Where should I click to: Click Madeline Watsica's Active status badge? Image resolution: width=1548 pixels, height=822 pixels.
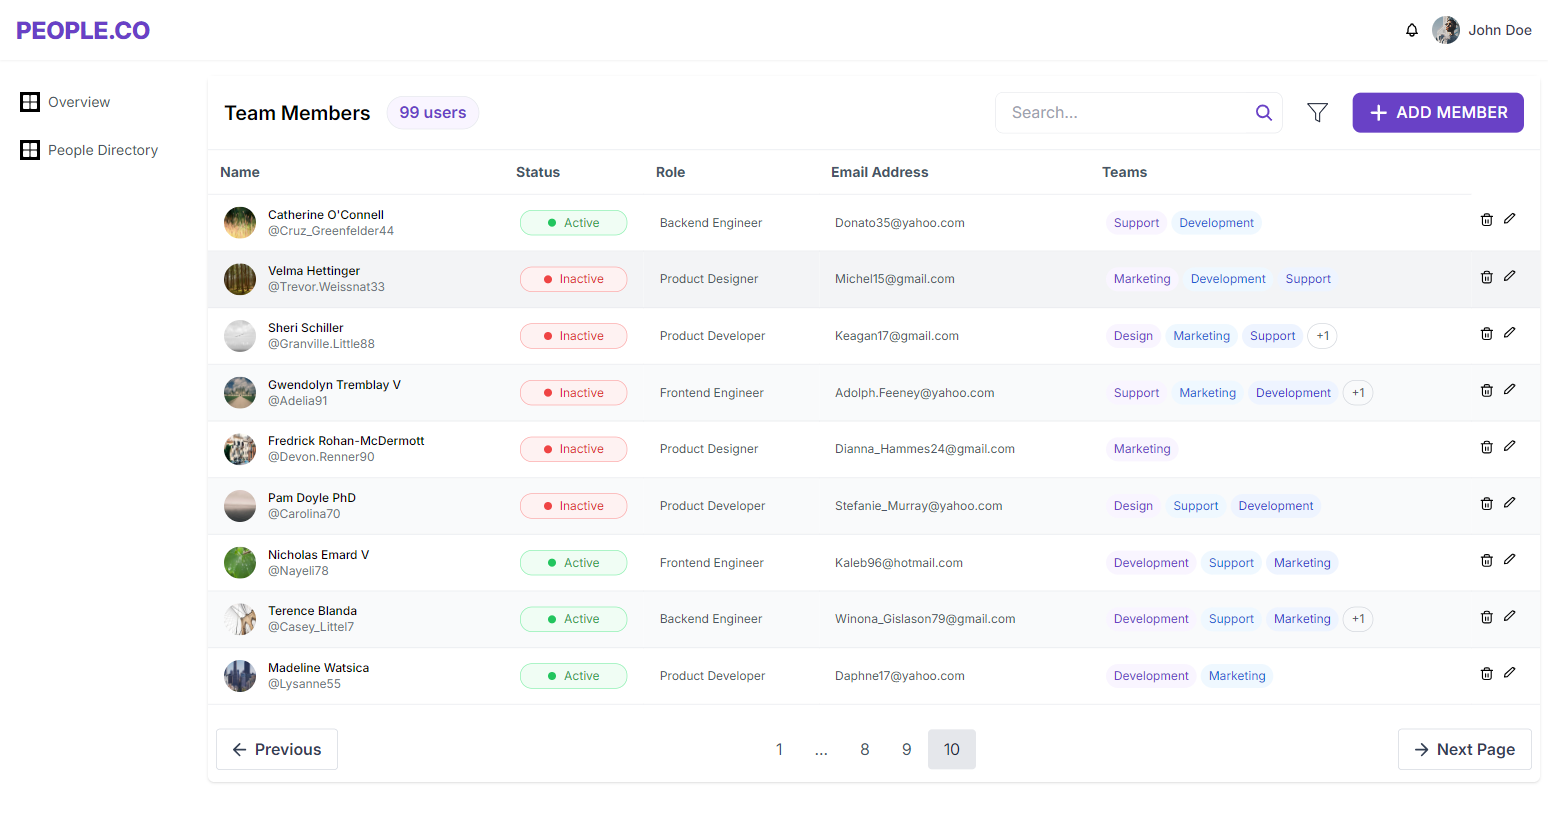click(x=573, y=676)
